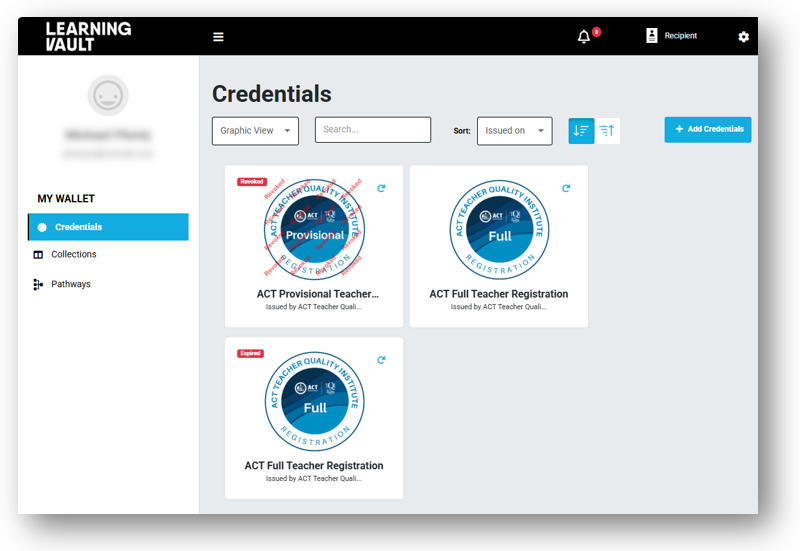The width and height of the screenshot is (800, 551).
Task: Open the Graphic View dropdown
Action: pos(255,131)
